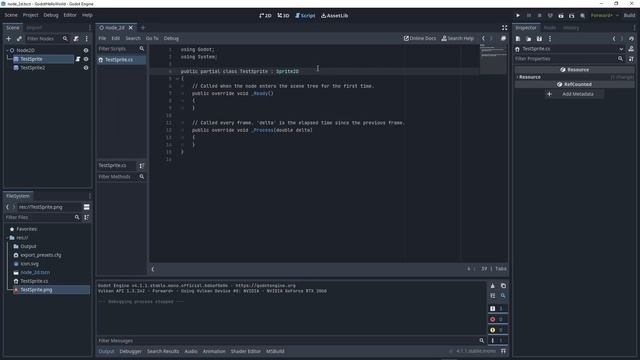The height and width of the screenshot is (360, 640).
Task: Switch to the Node tab beside Inspector
Action: coord(550,28)
